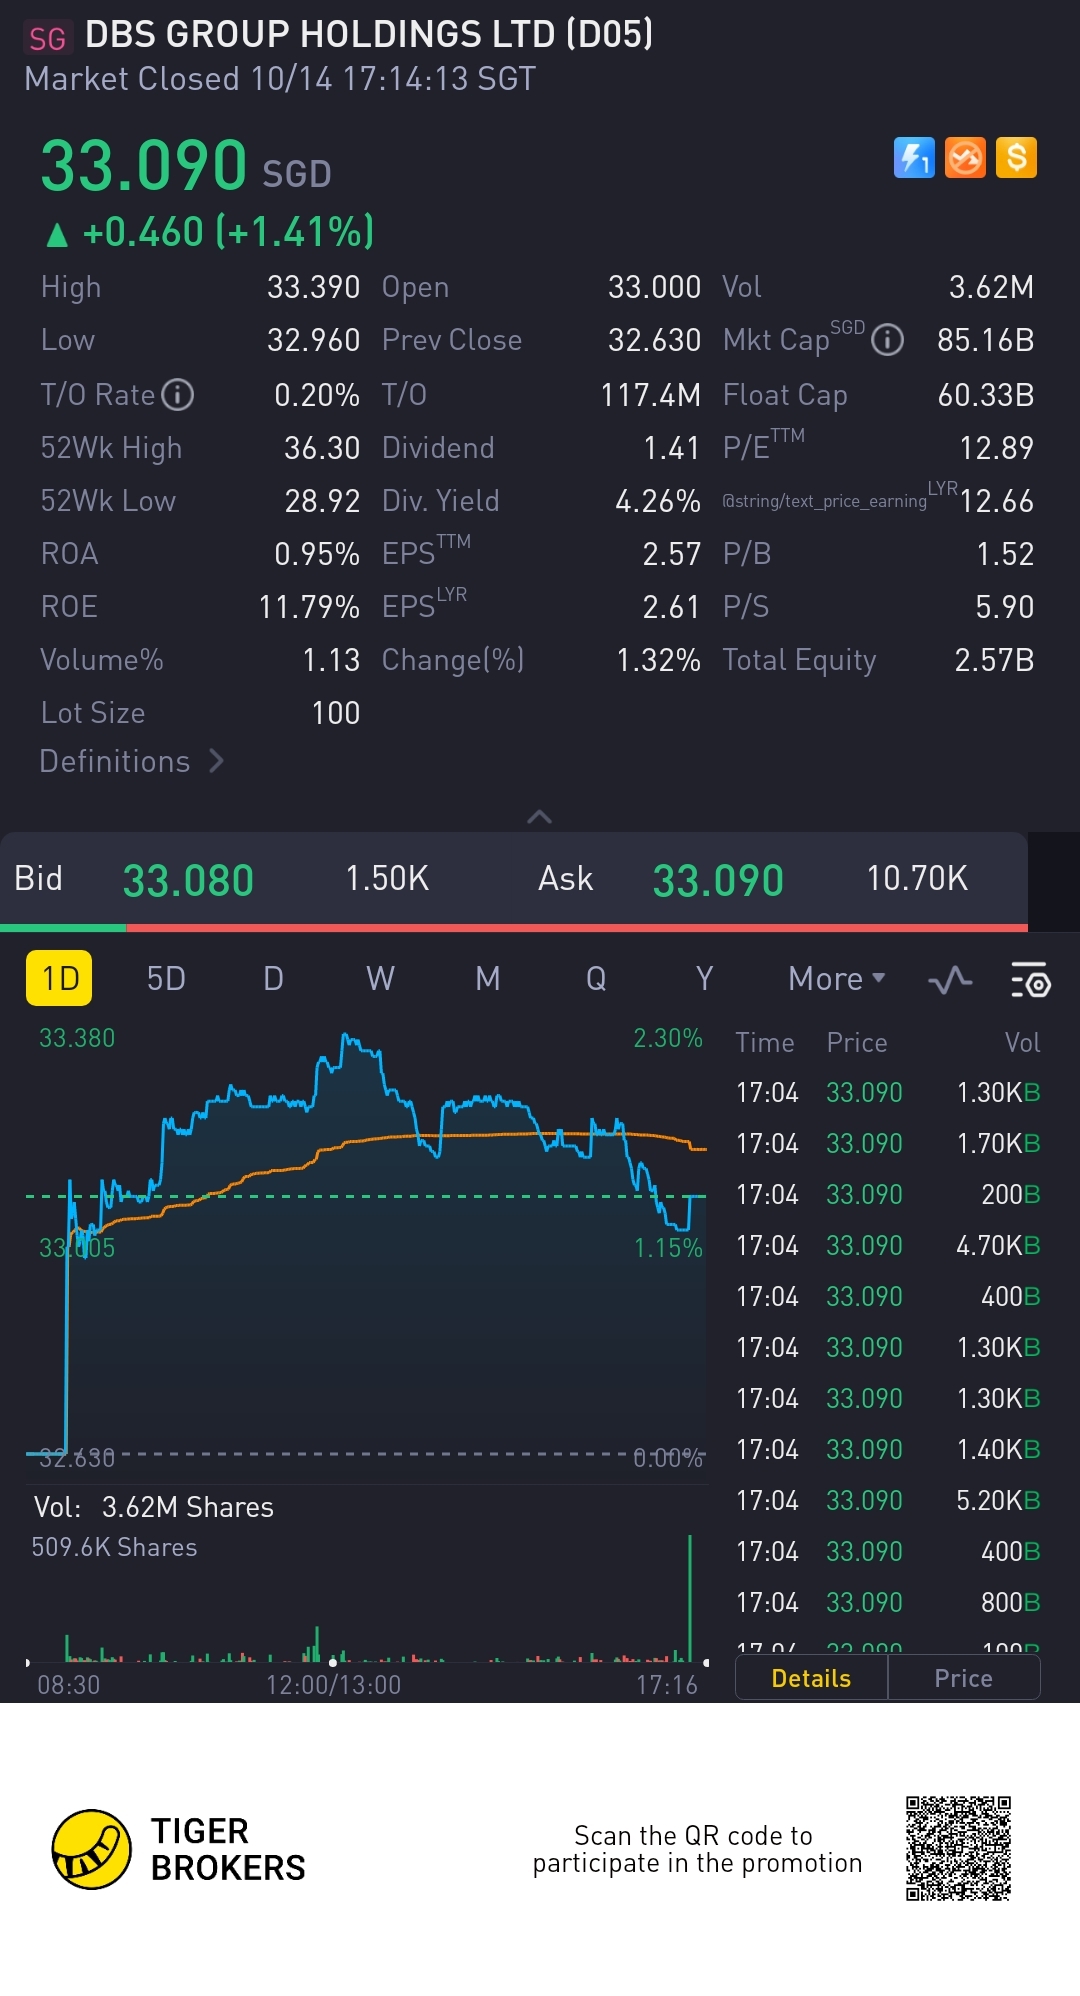Expand the More timeframes dropdown

point(836,979)
